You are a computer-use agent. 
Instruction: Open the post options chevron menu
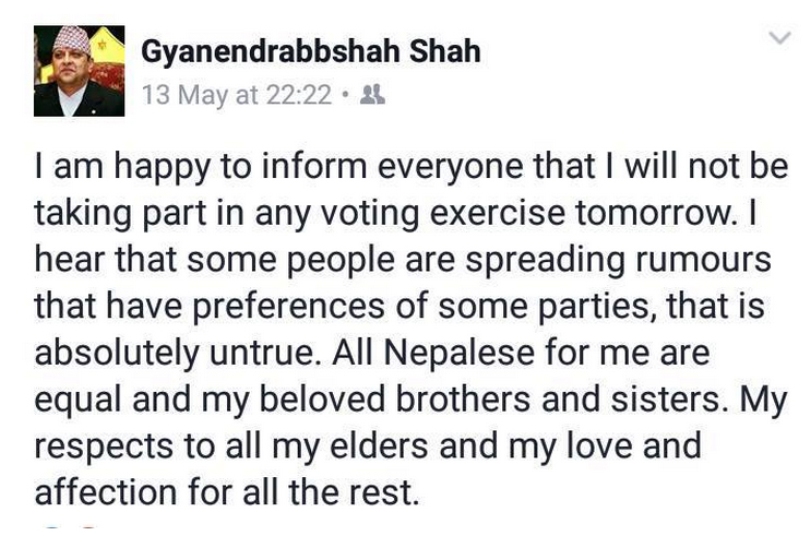tap(777, 39)
